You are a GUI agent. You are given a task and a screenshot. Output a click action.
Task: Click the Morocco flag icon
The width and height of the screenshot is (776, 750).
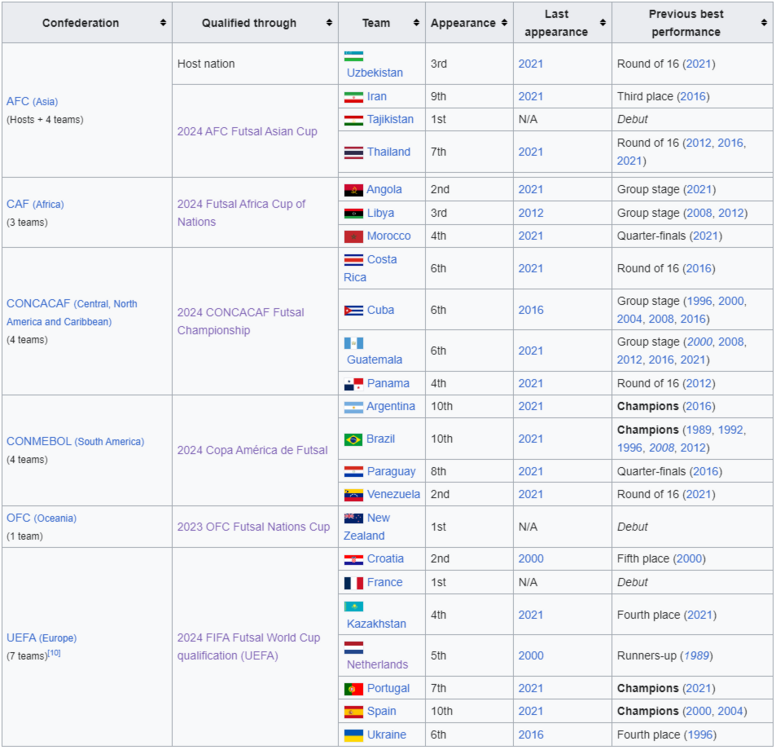[353, 236]
